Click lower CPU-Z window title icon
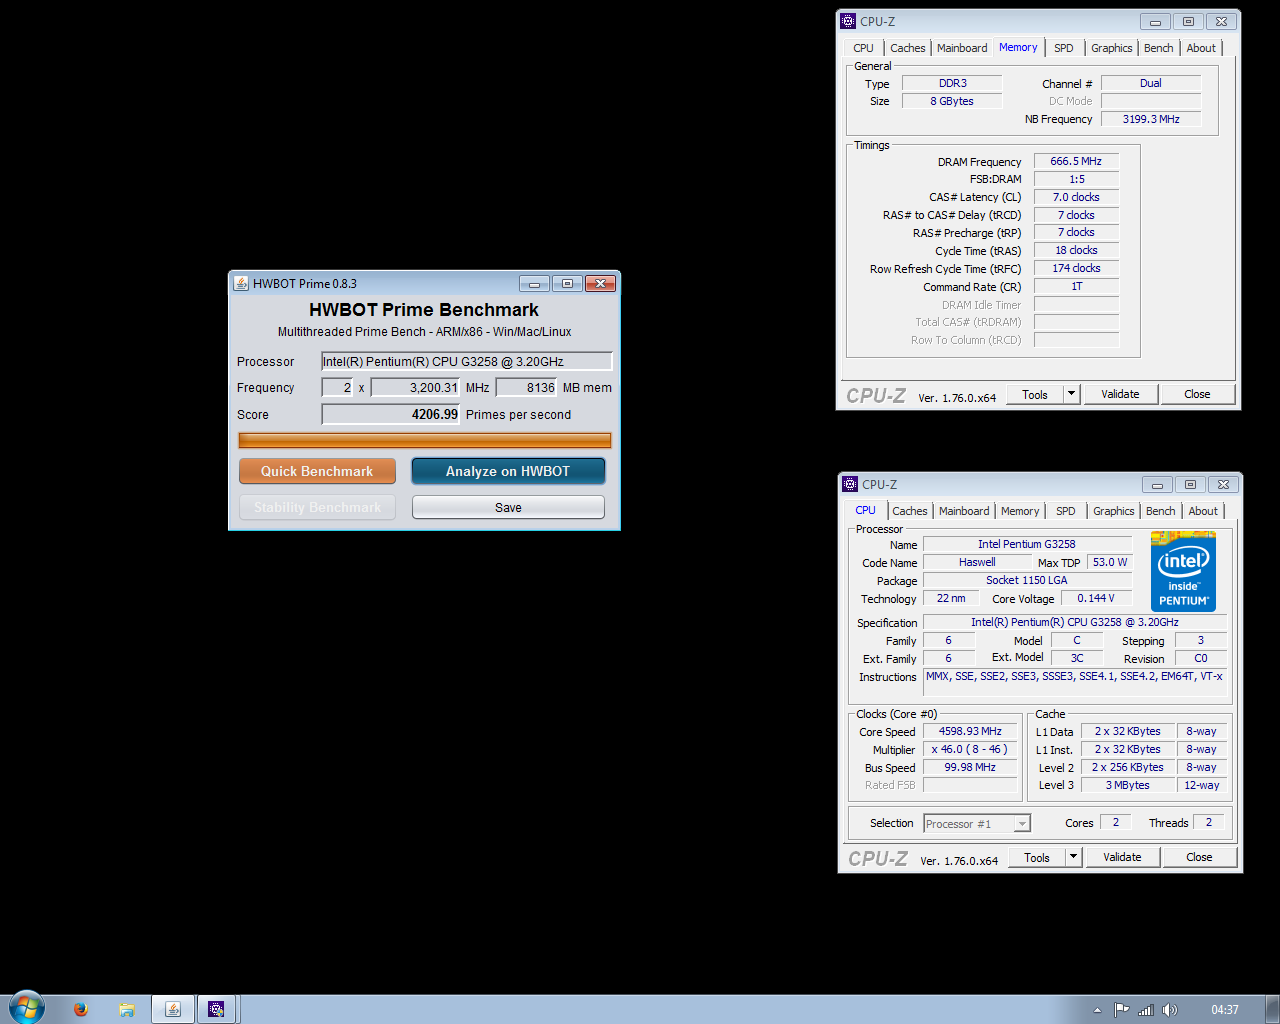Viewport: 1280px width, 1024px height. pos(850,484)
